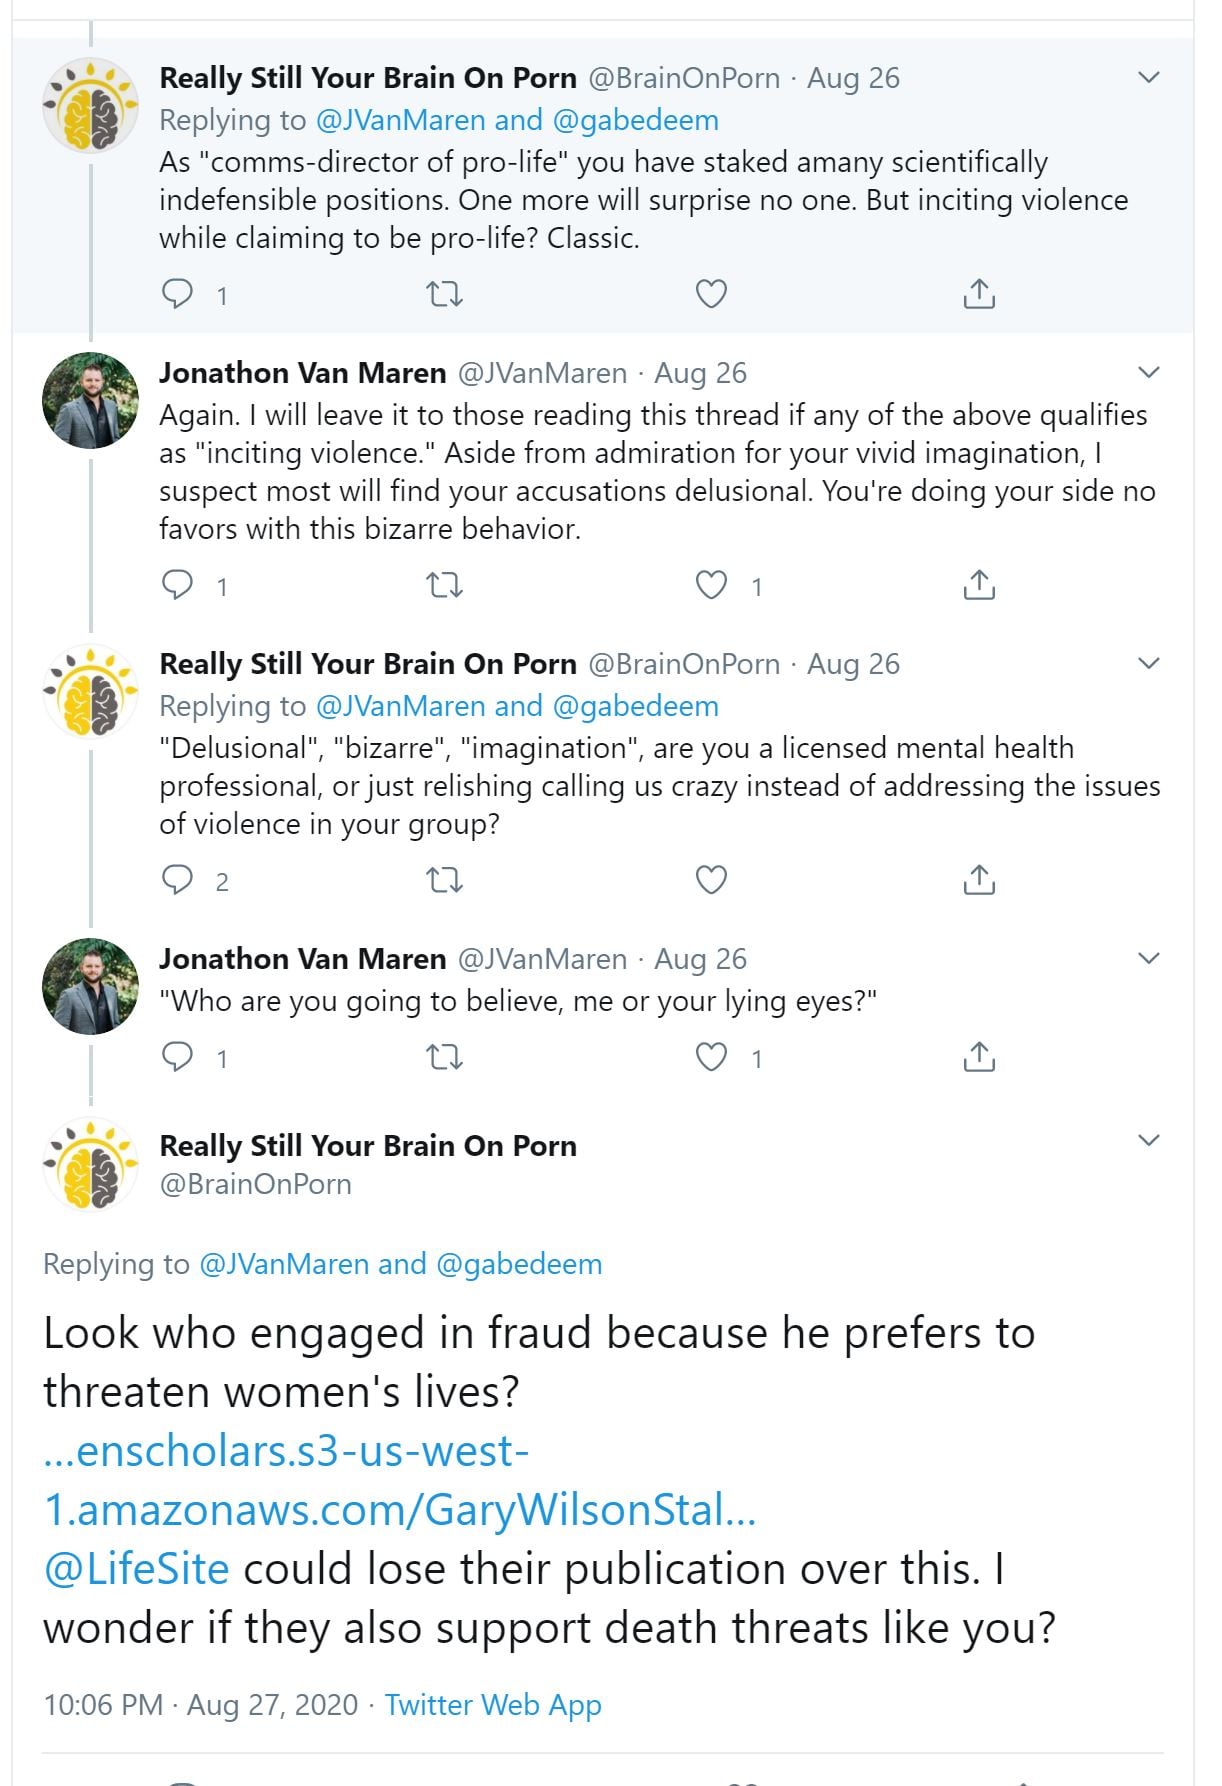Like the "lying eyes" tweet
Image resolution: width=1222 pixels, height=1786 pixels.
coord(711,1057)
